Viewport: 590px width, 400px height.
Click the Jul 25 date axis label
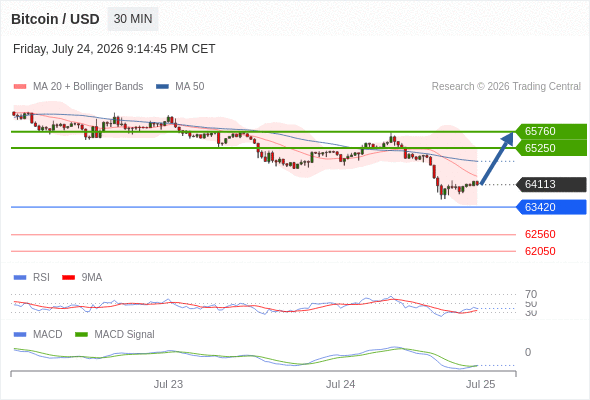coord(481,384)
